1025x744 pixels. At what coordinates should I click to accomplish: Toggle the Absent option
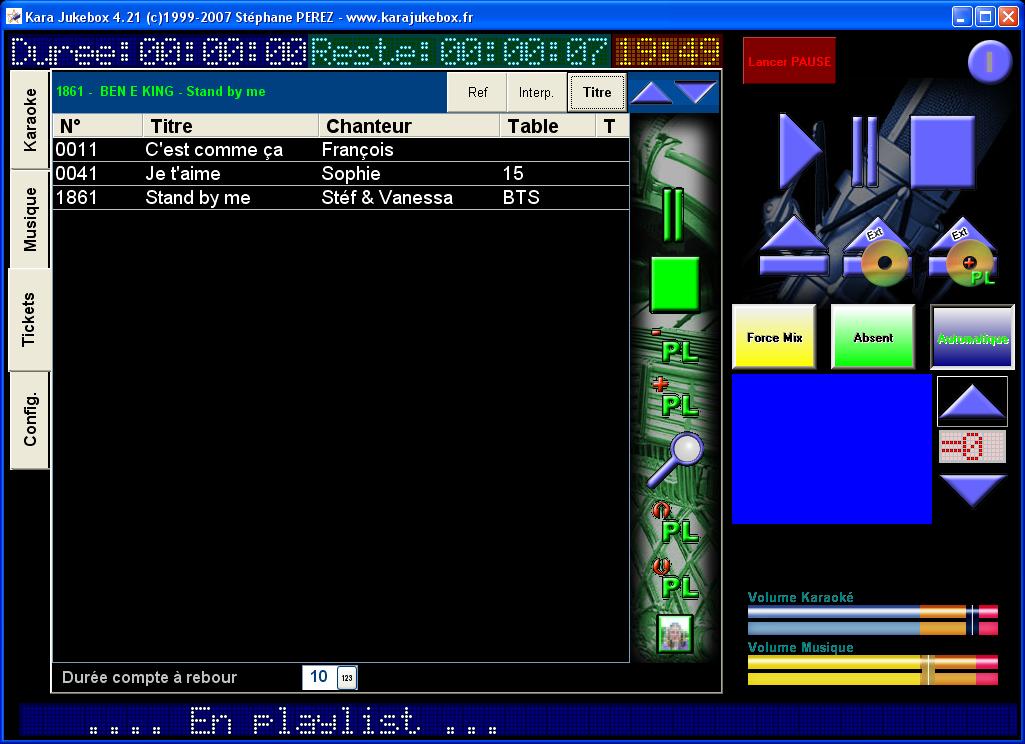(x=872, y=338)
